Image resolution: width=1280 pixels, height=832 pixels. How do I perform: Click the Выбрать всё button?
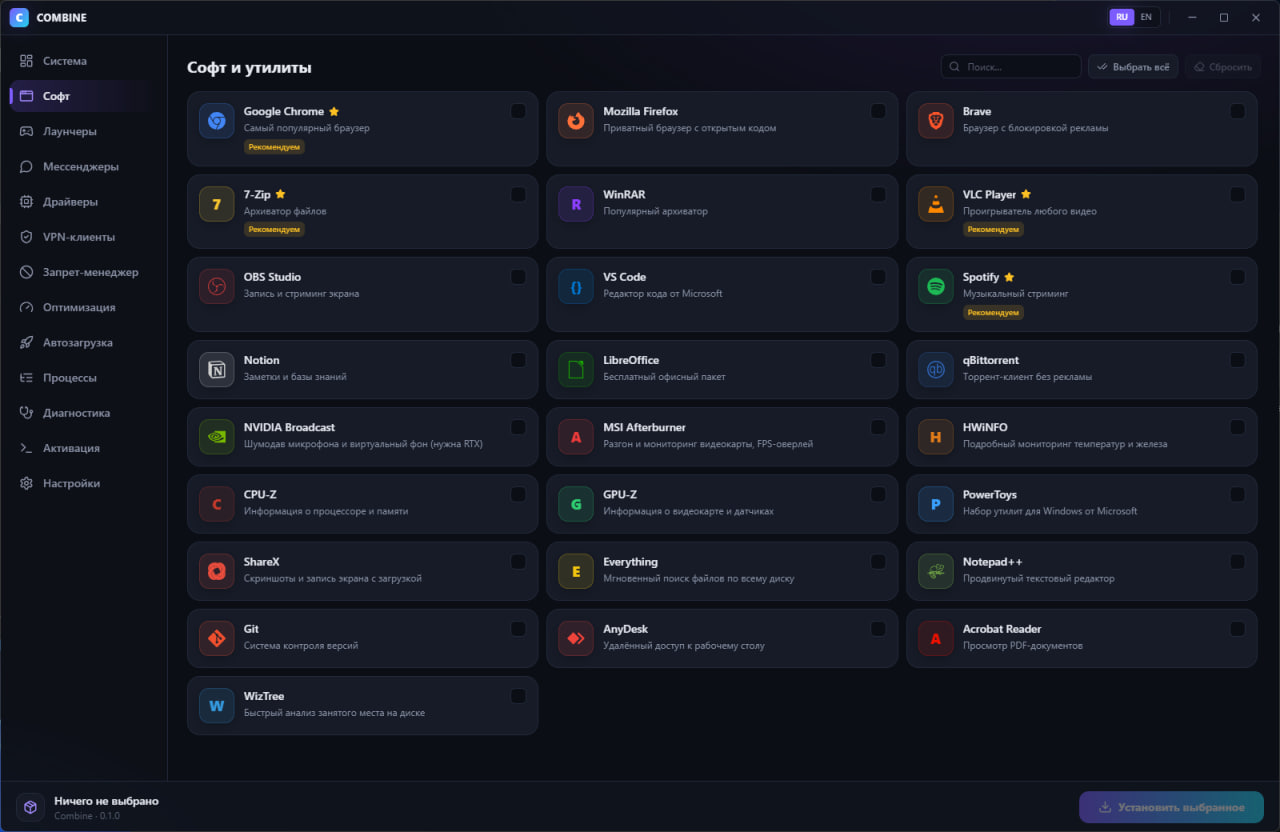point(1133,67)
